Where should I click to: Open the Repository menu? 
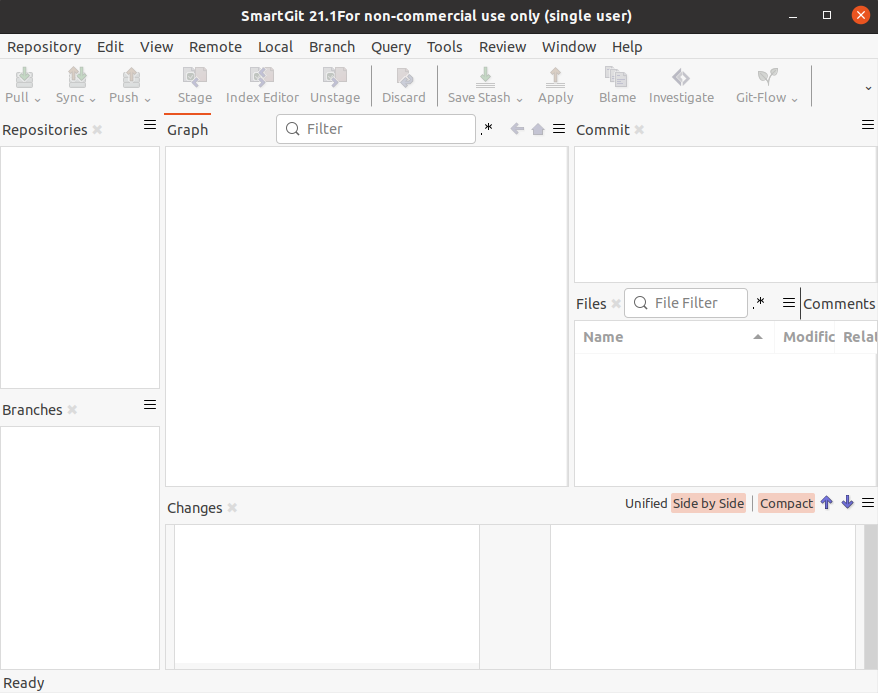point(44,47)
